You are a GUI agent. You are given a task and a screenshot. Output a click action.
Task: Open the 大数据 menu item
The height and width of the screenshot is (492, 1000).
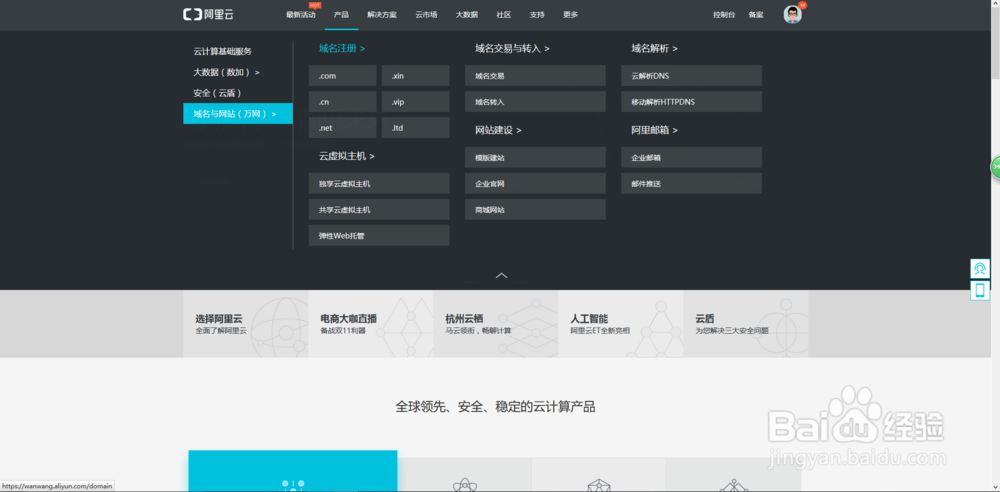pos(467,15)
